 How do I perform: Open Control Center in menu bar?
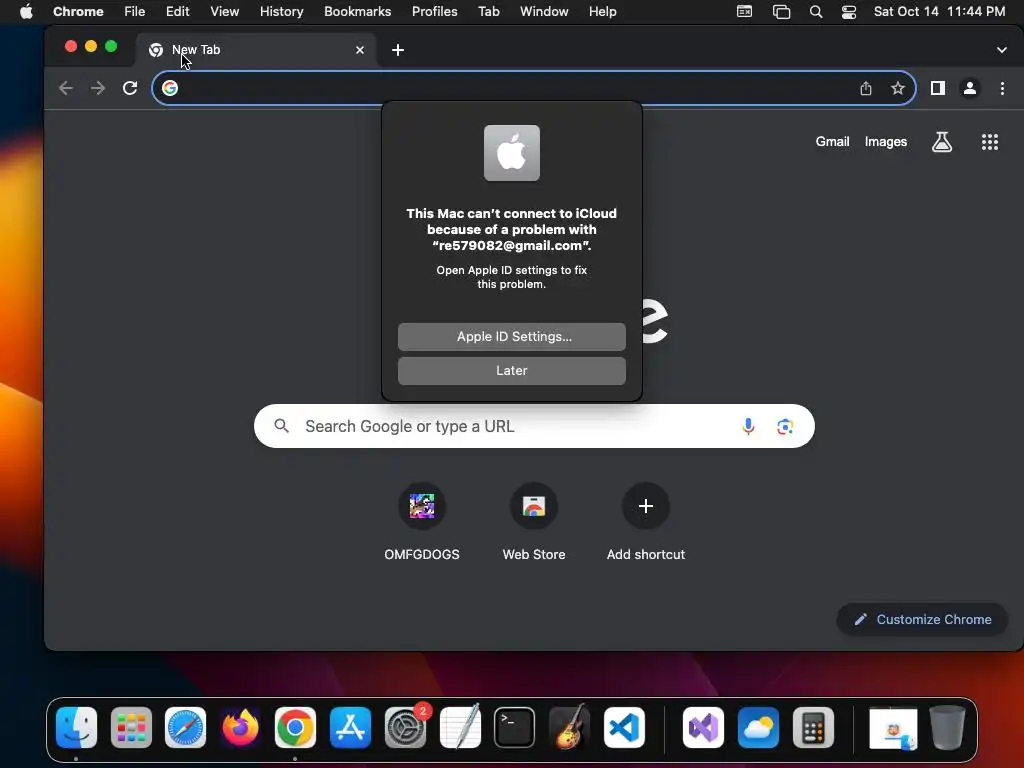pyautogui.click(x=848, y=11)
